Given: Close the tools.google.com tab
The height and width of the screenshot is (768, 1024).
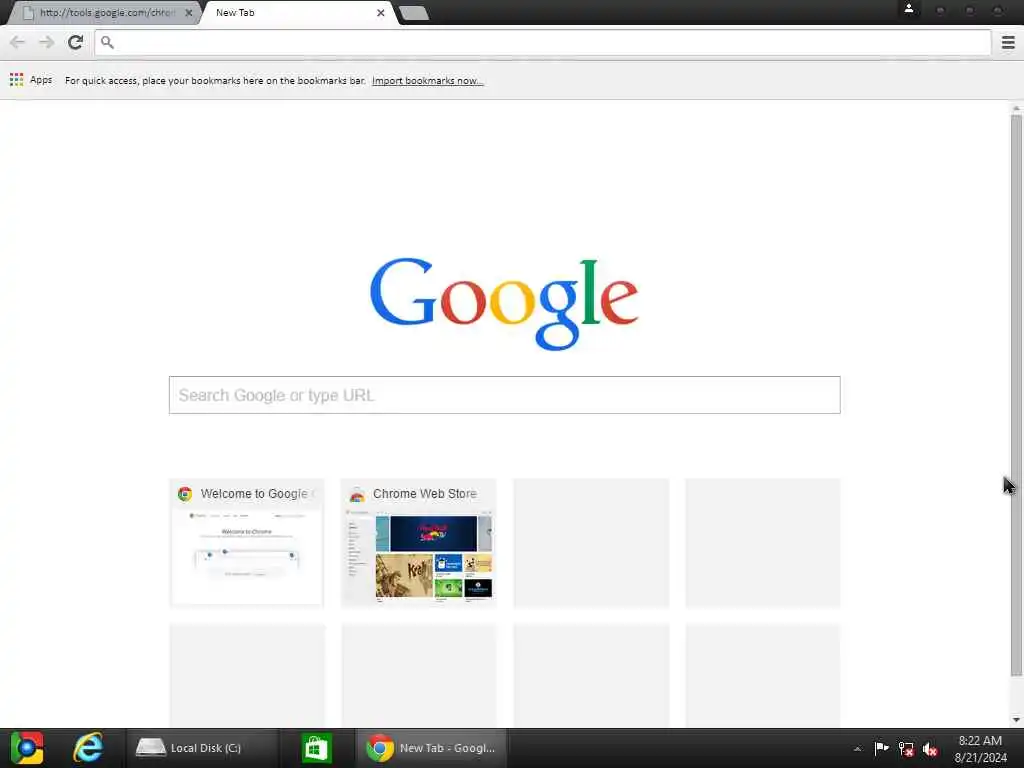Looking at the screenshot, I should click(189, 12).
